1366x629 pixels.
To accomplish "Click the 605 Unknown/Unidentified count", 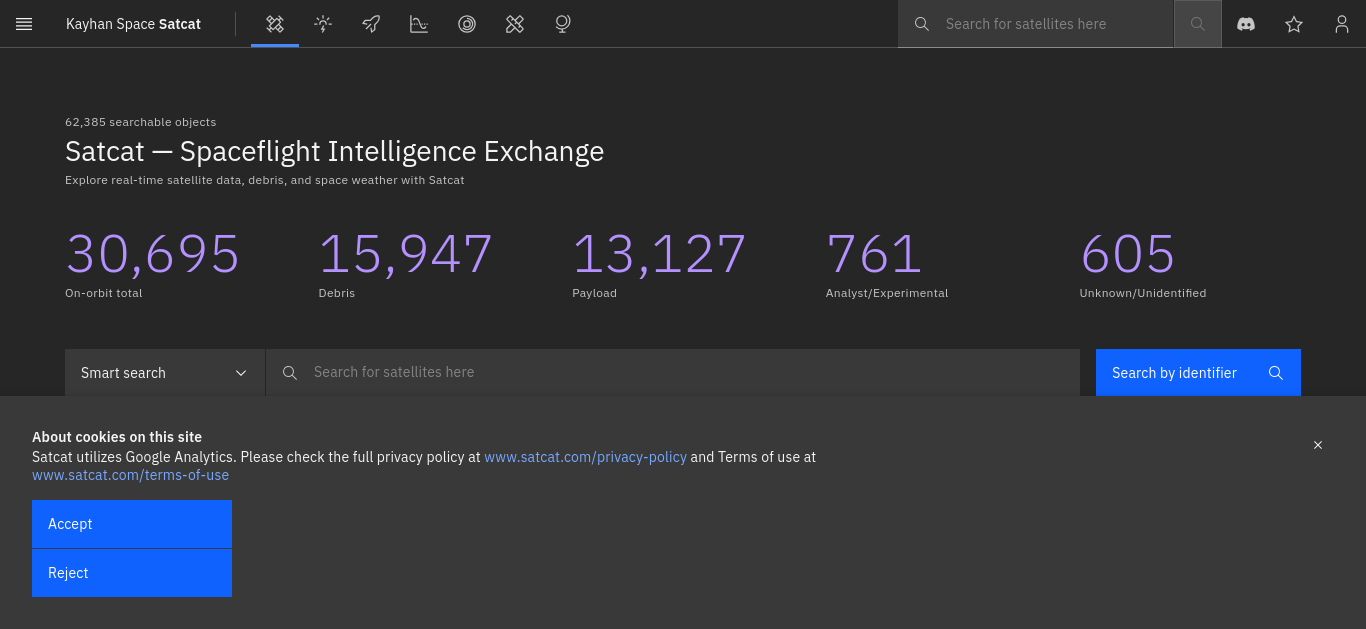I will [x=1128, y=254].
